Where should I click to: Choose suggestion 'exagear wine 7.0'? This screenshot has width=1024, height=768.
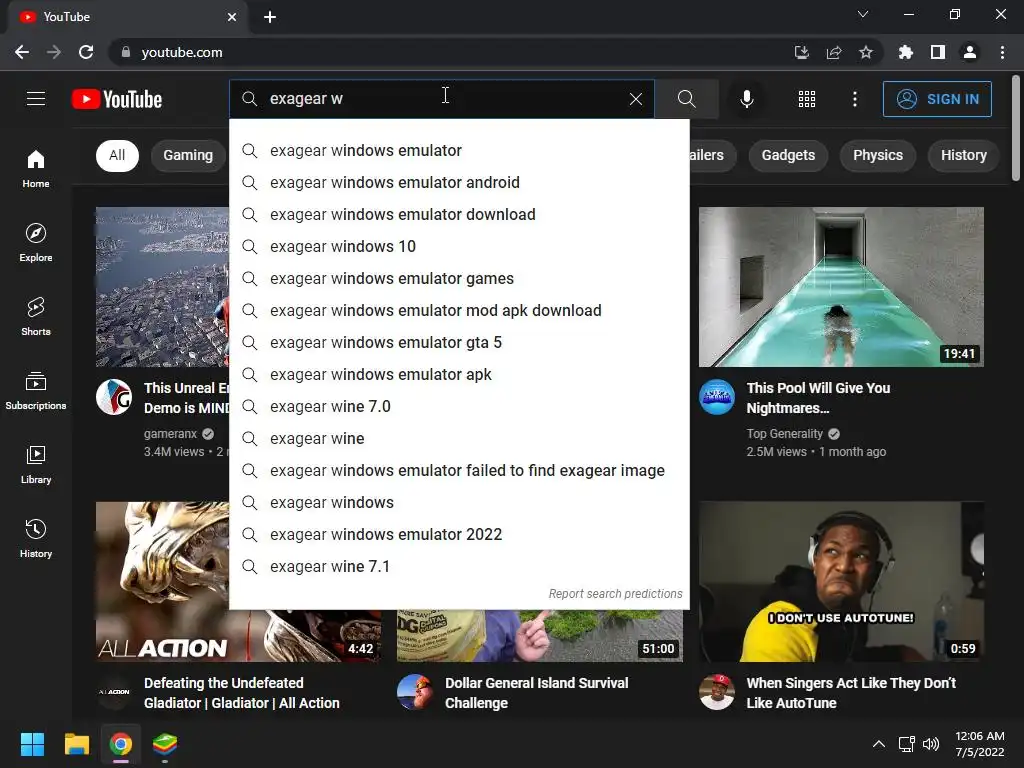tap(459, 406)
